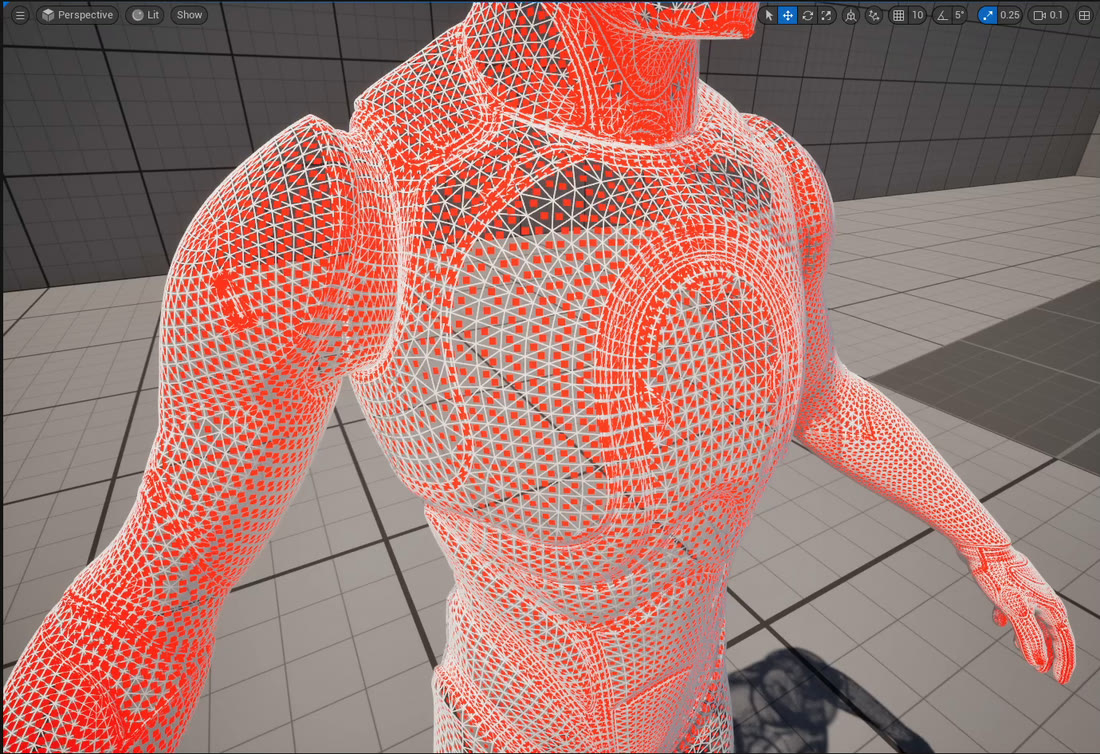Toggle world/local coordinate system
This screenshot has height=754, width=1100.
(x=851, y=15)
